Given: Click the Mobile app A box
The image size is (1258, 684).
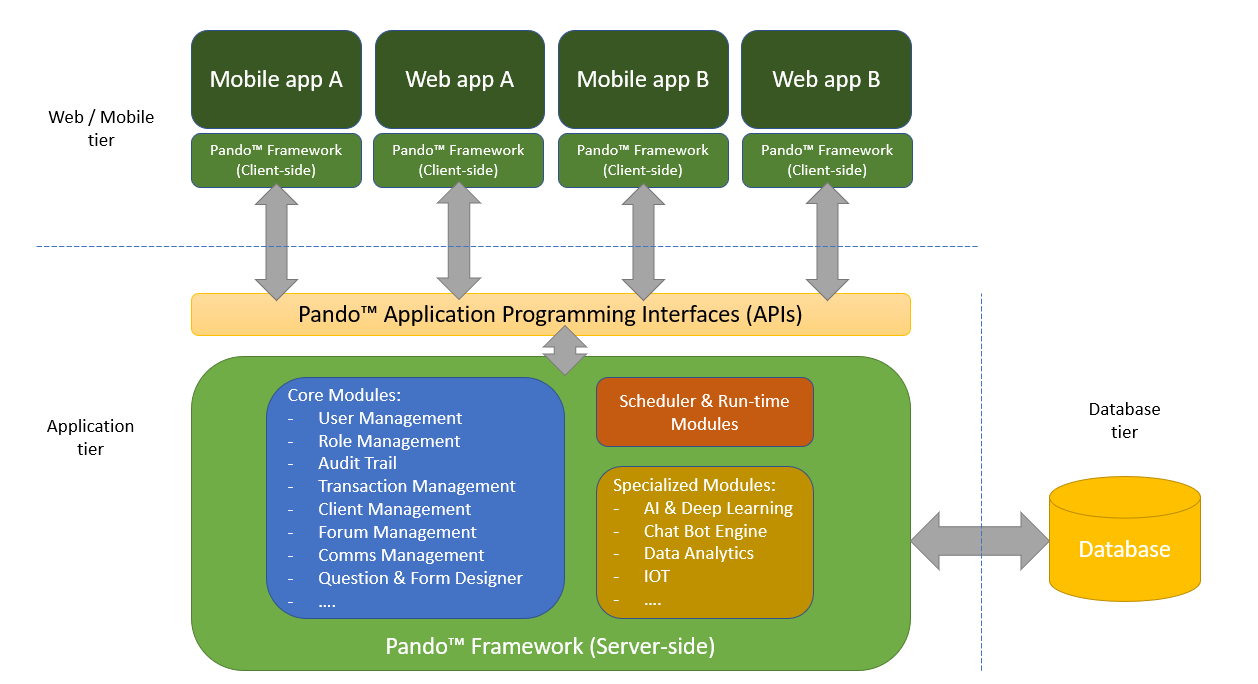Looking at the screenshot, I should 276,79.
